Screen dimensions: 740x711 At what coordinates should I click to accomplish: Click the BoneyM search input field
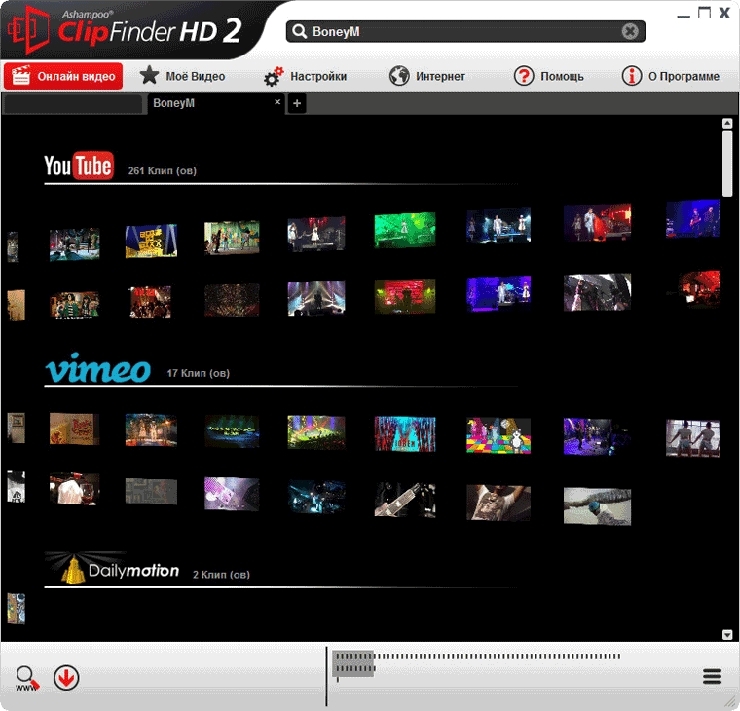coord(465,31)
